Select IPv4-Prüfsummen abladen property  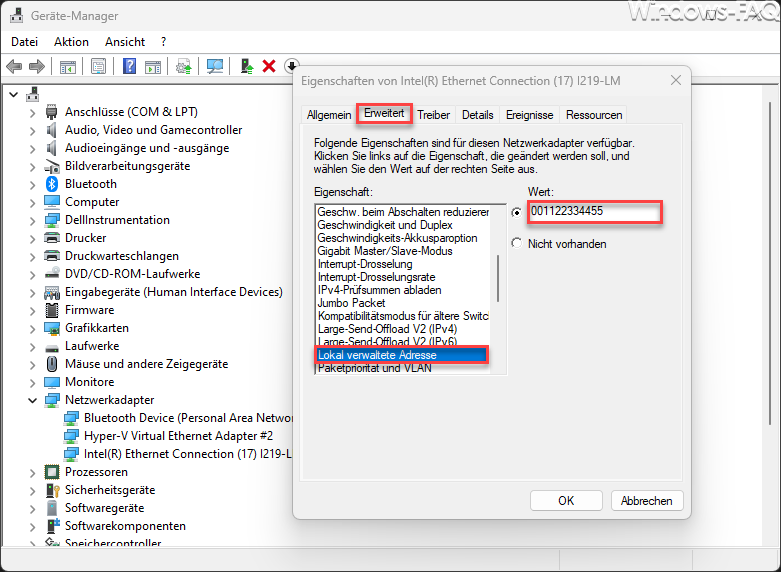(380, 290)
